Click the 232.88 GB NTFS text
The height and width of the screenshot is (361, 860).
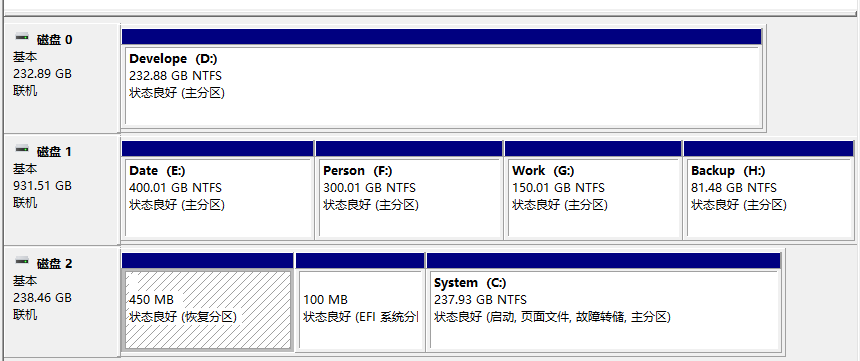(x=176, y=76)
